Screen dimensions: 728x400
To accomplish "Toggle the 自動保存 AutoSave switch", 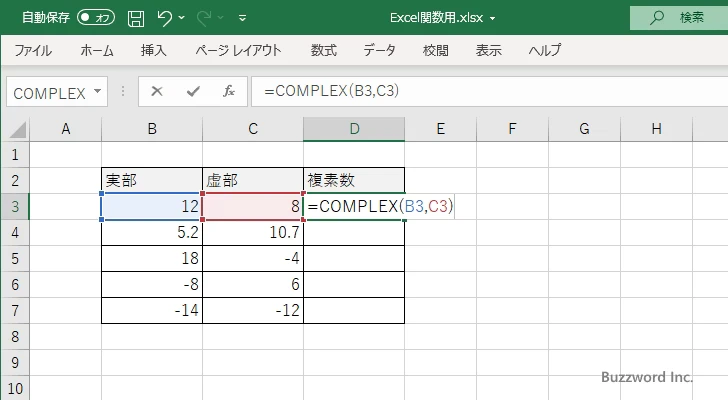I will click(x=96, y=18).
